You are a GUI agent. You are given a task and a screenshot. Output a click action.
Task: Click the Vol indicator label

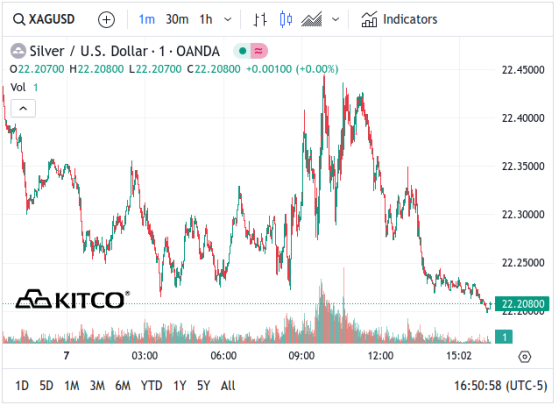pos(18,87)
